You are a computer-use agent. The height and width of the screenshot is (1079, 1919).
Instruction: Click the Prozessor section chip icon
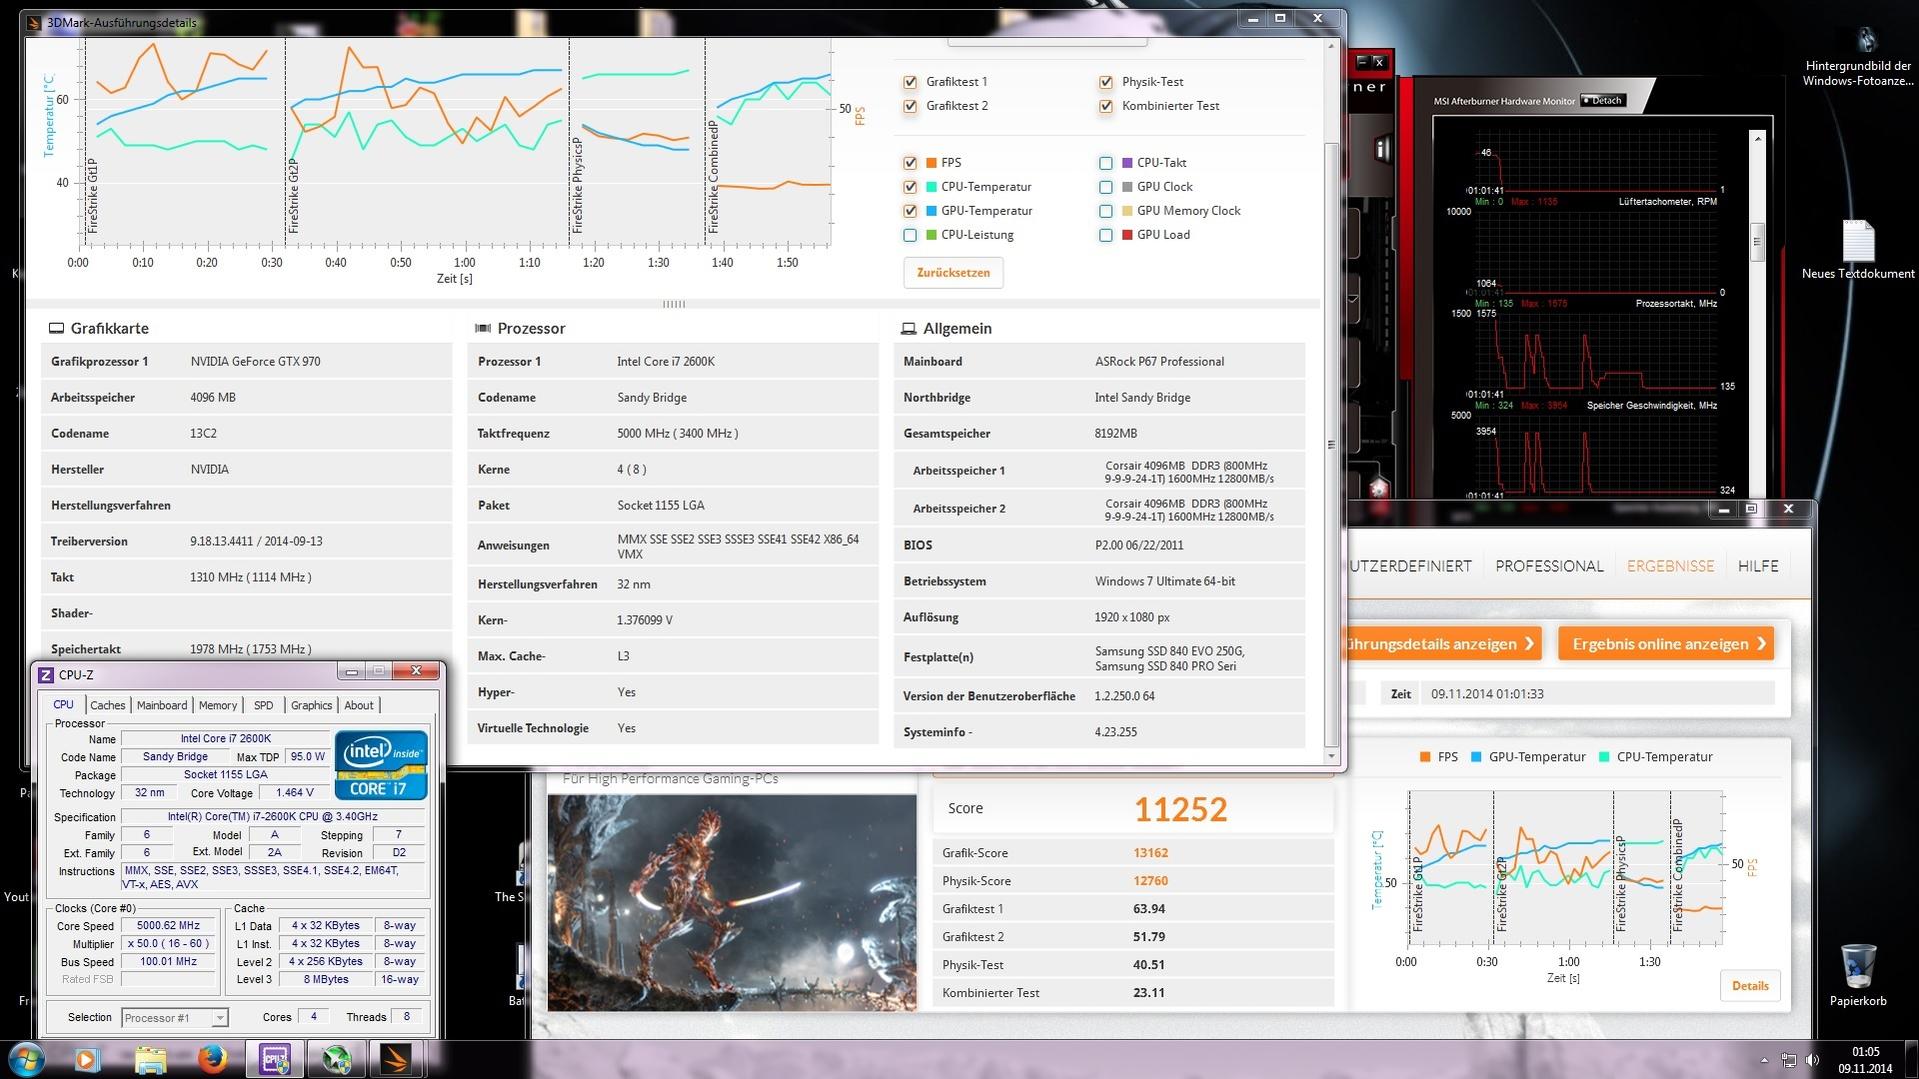click(483, 328)
